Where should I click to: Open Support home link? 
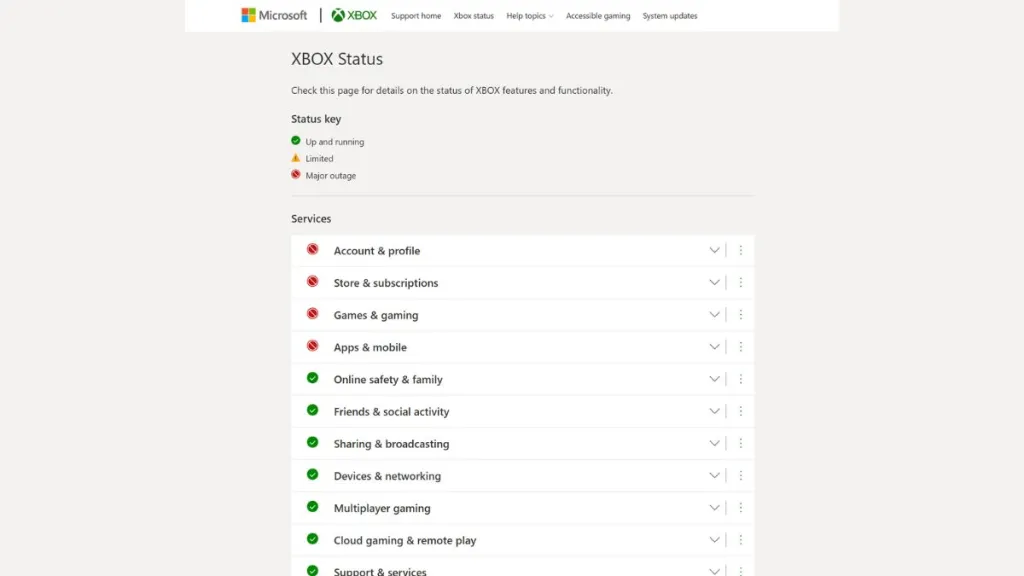pyautogui.click(x=416, y=16)
